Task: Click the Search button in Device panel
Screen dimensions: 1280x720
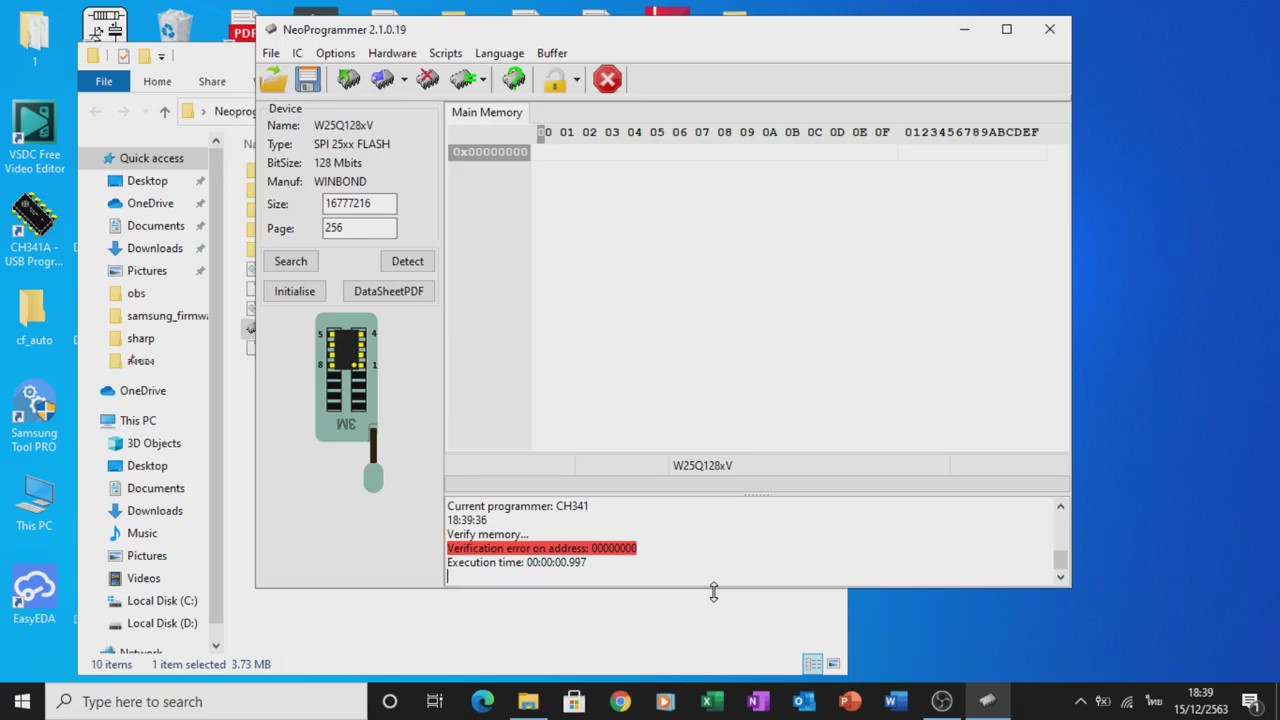Action: click(x=291, y=261)
